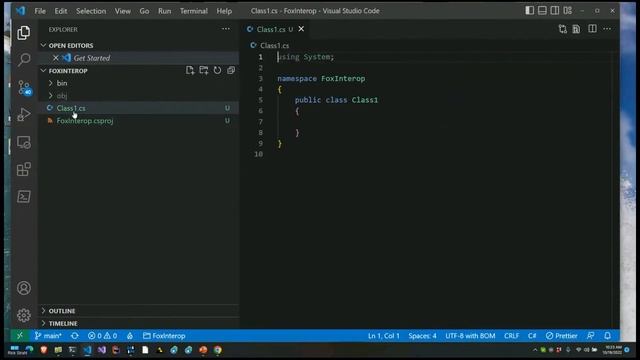Change encoding UTF-8 with BOM
Image resolution: width=640 pixels, height=360 pixels.
tap(470, 336)
